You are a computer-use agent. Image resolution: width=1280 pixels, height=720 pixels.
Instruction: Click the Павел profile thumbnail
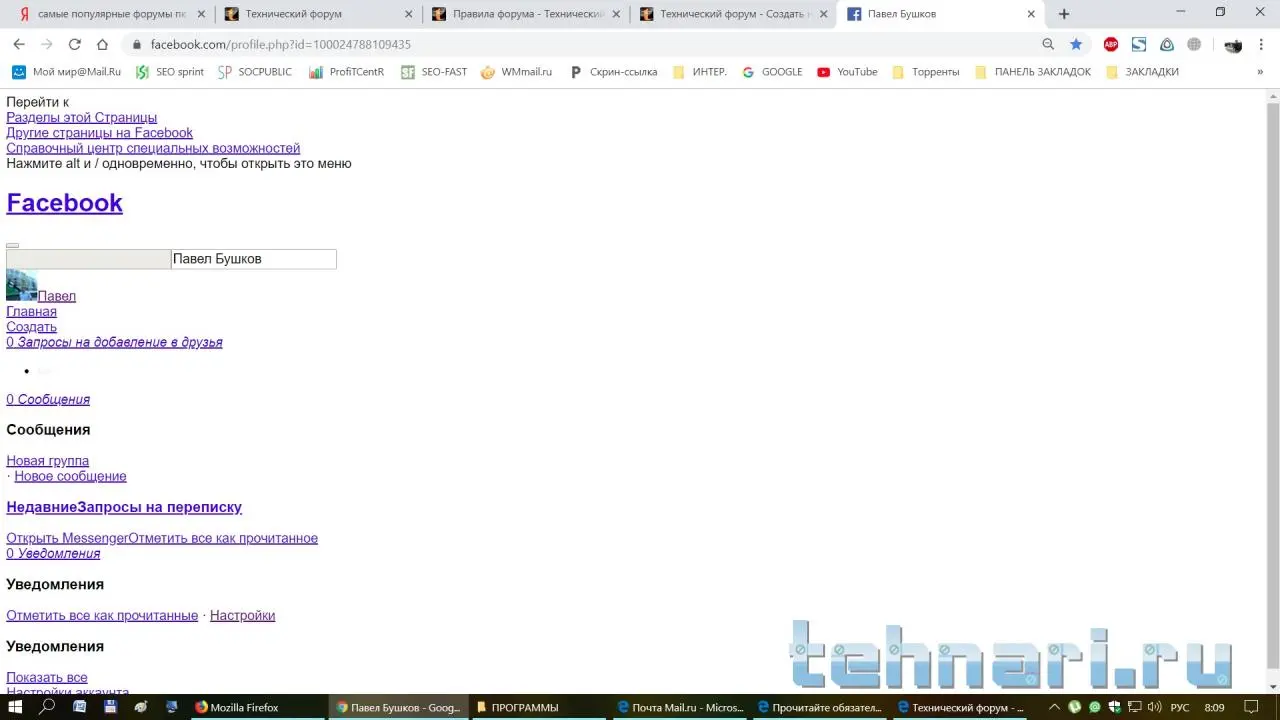point(21,285)
